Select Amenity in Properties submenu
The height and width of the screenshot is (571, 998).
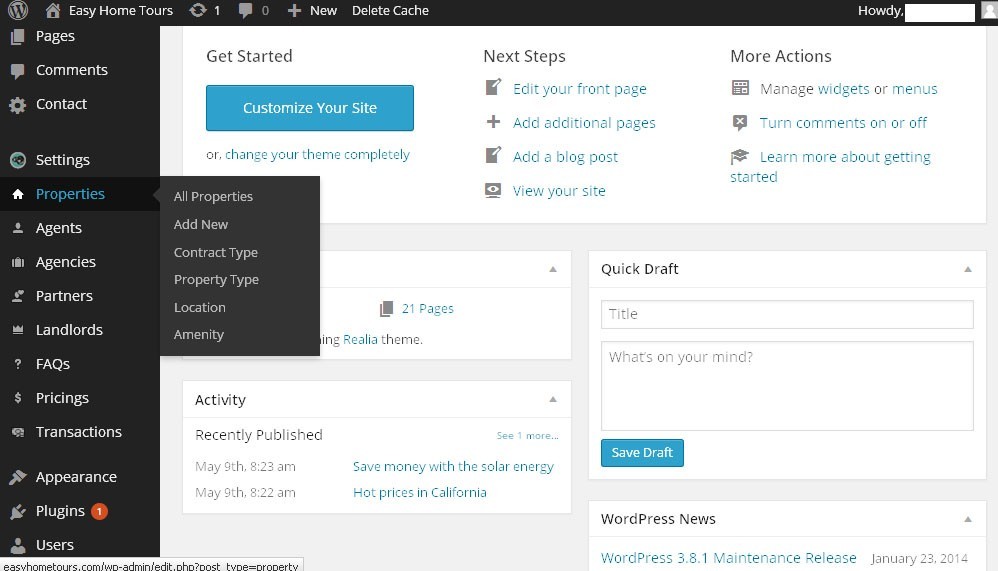[x=199, y=335]
